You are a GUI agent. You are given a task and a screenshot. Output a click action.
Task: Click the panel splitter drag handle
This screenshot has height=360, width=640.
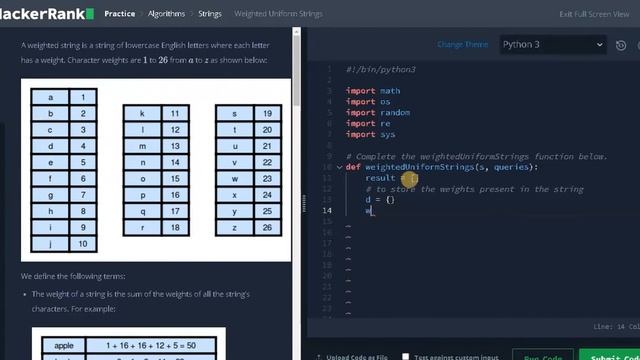(304, 203)
